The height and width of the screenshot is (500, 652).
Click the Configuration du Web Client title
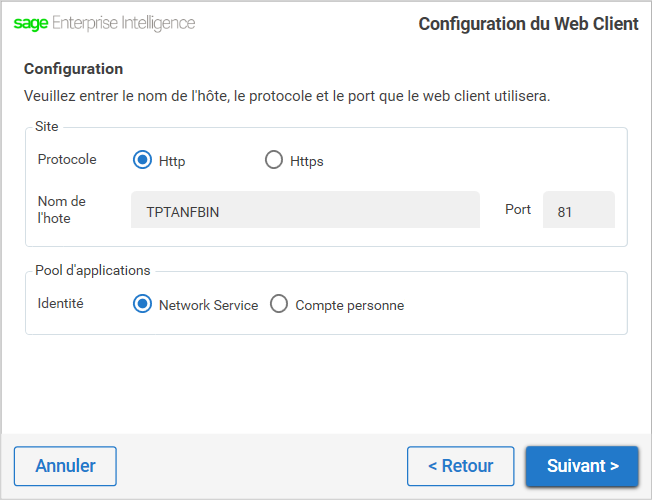pos(528,24)
